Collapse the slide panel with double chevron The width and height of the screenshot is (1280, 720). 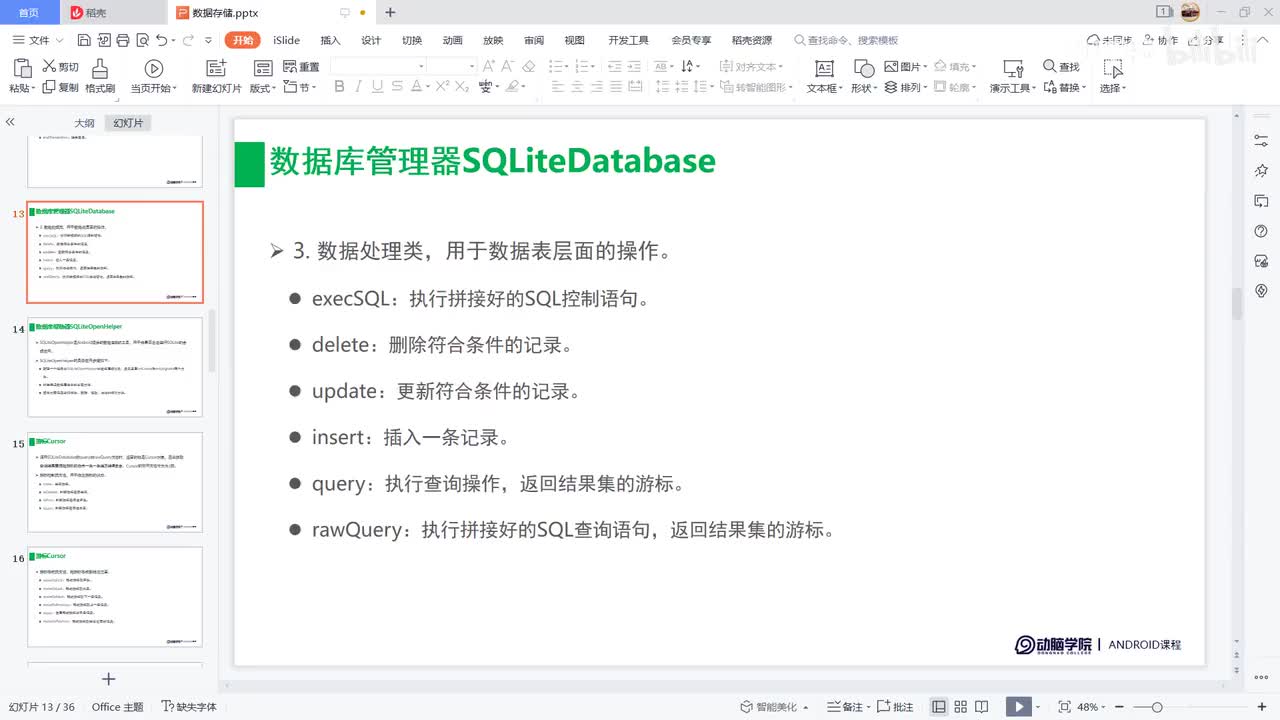[10, 122]
